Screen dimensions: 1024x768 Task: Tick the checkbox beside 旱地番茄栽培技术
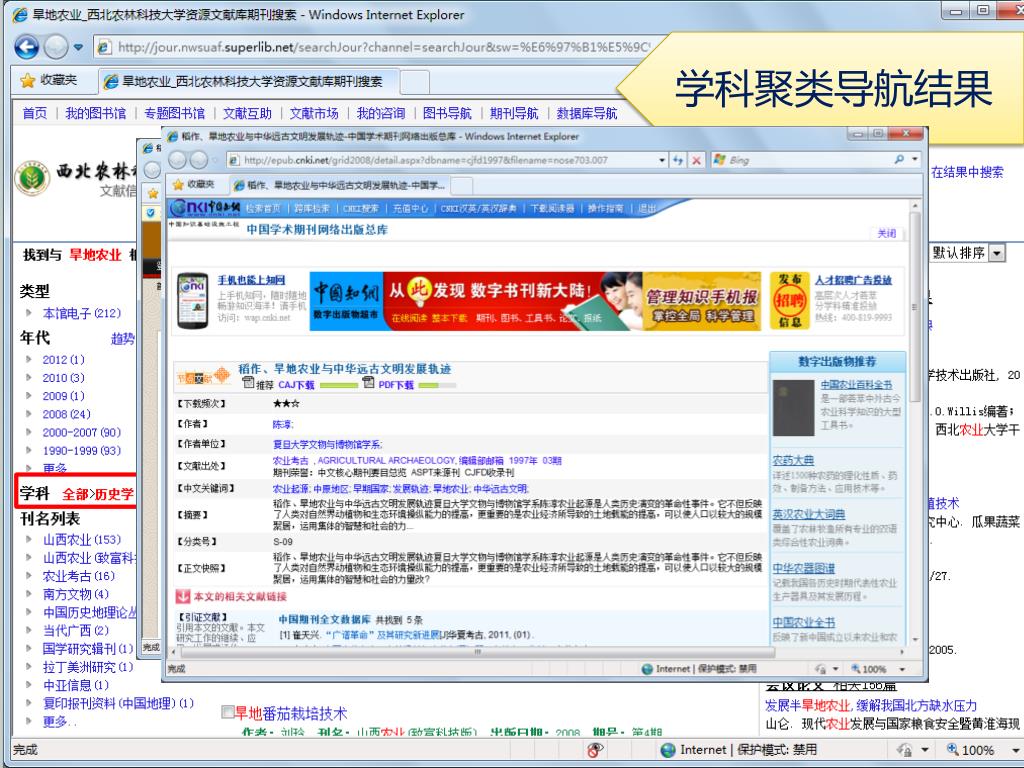tap(228, 712)
